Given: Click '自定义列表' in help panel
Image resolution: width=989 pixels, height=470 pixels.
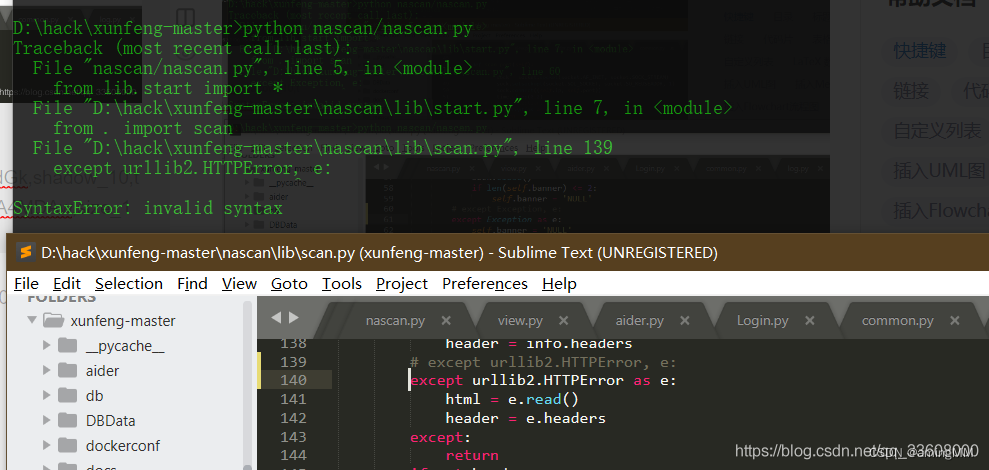Looking at the screenshot, I should pos(937,131).
